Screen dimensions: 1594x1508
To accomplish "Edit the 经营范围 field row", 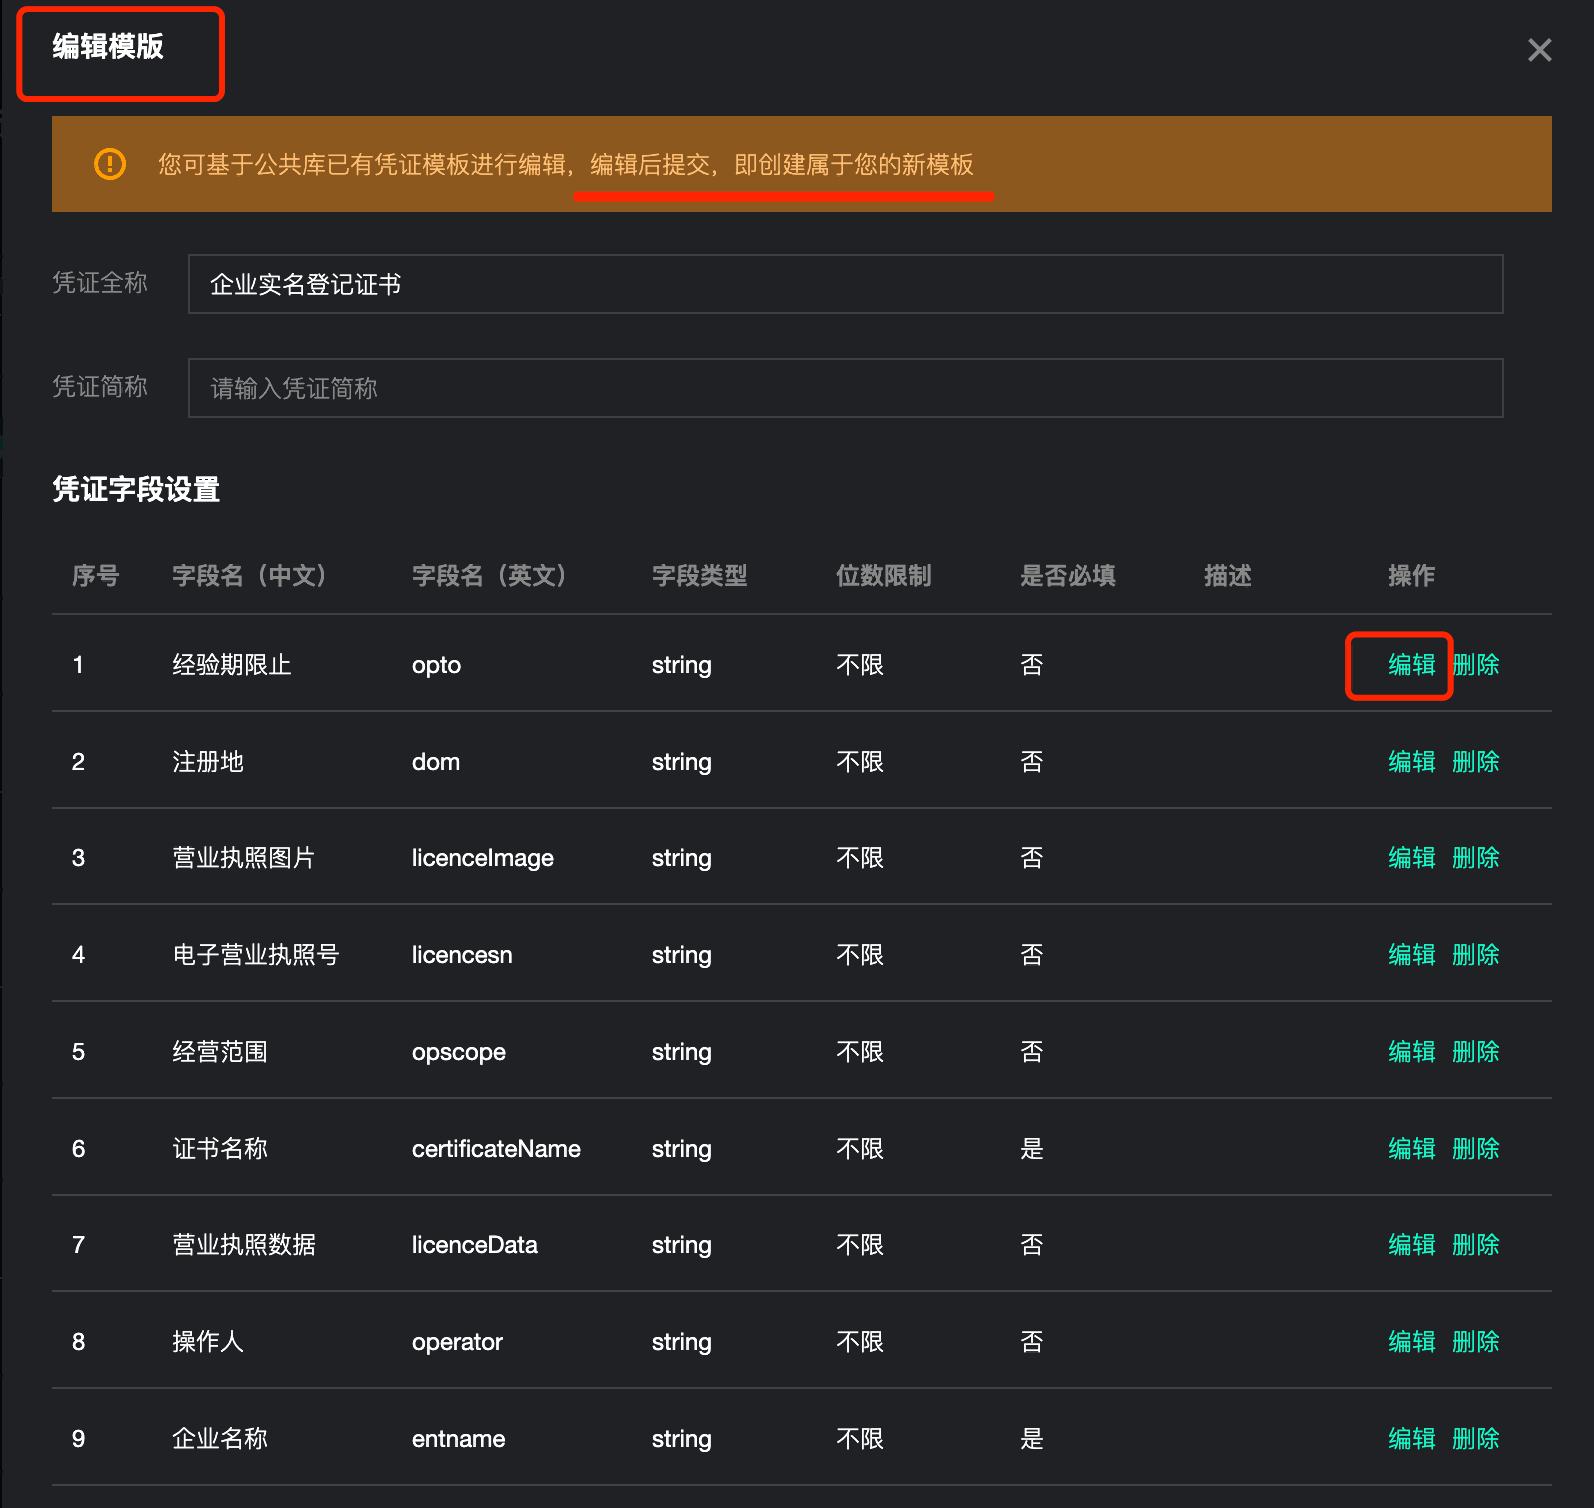I will click(x=1411, y=1052).
